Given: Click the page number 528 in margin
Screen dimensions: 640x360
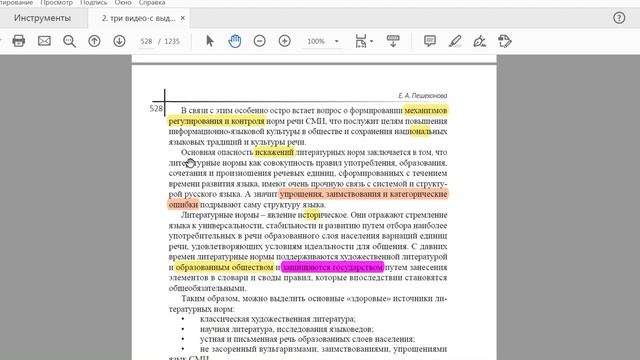Looking at the screenshot, I should [x=156, y=109].
